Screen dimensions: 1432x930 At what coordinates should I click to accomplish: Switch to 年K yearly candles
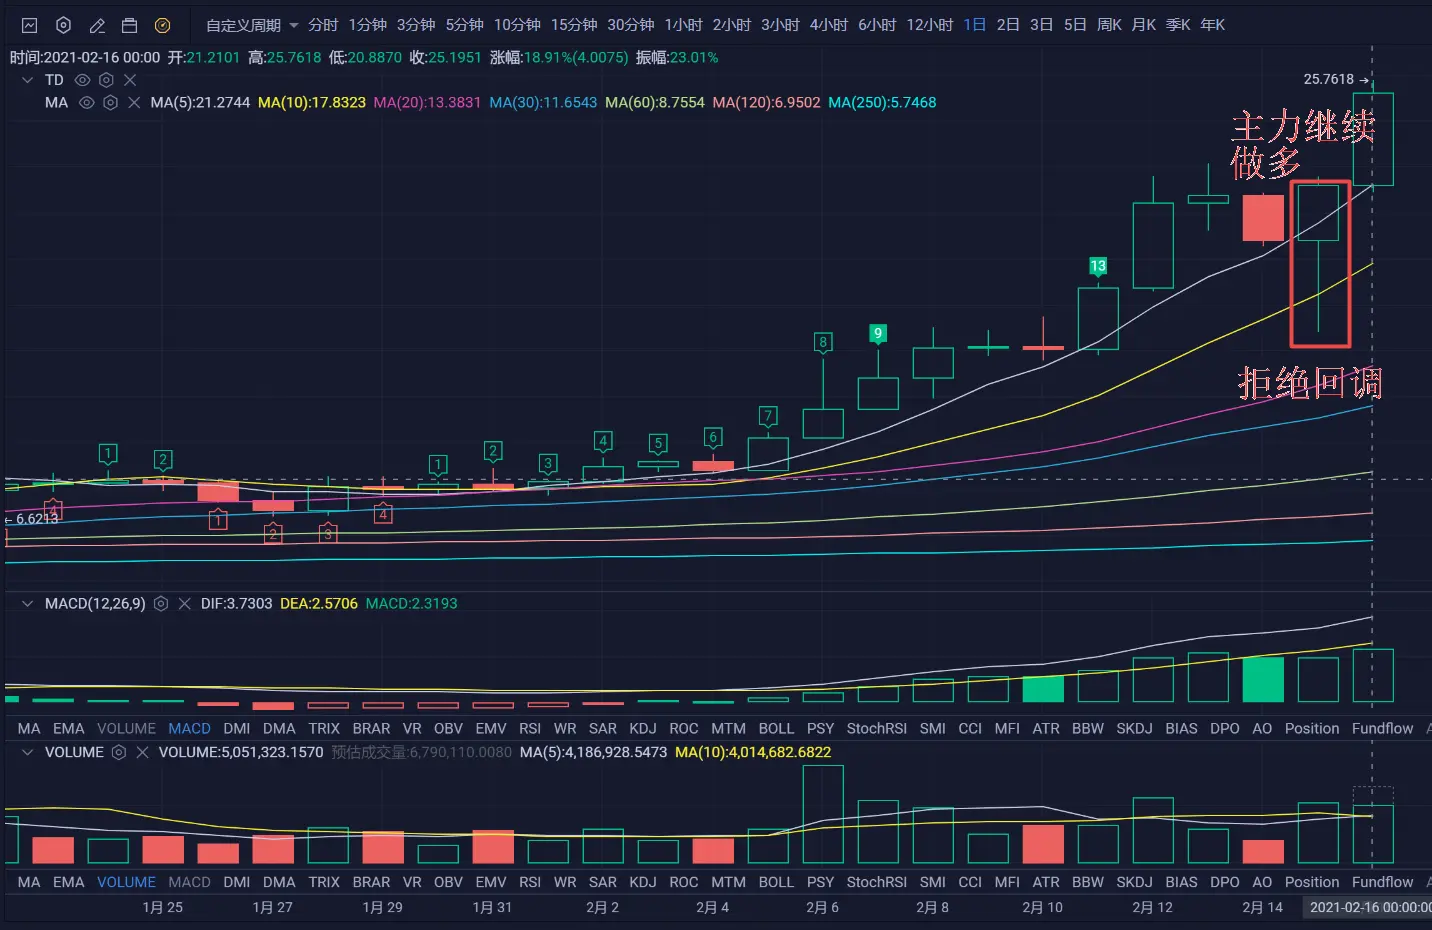[1213, 25]
